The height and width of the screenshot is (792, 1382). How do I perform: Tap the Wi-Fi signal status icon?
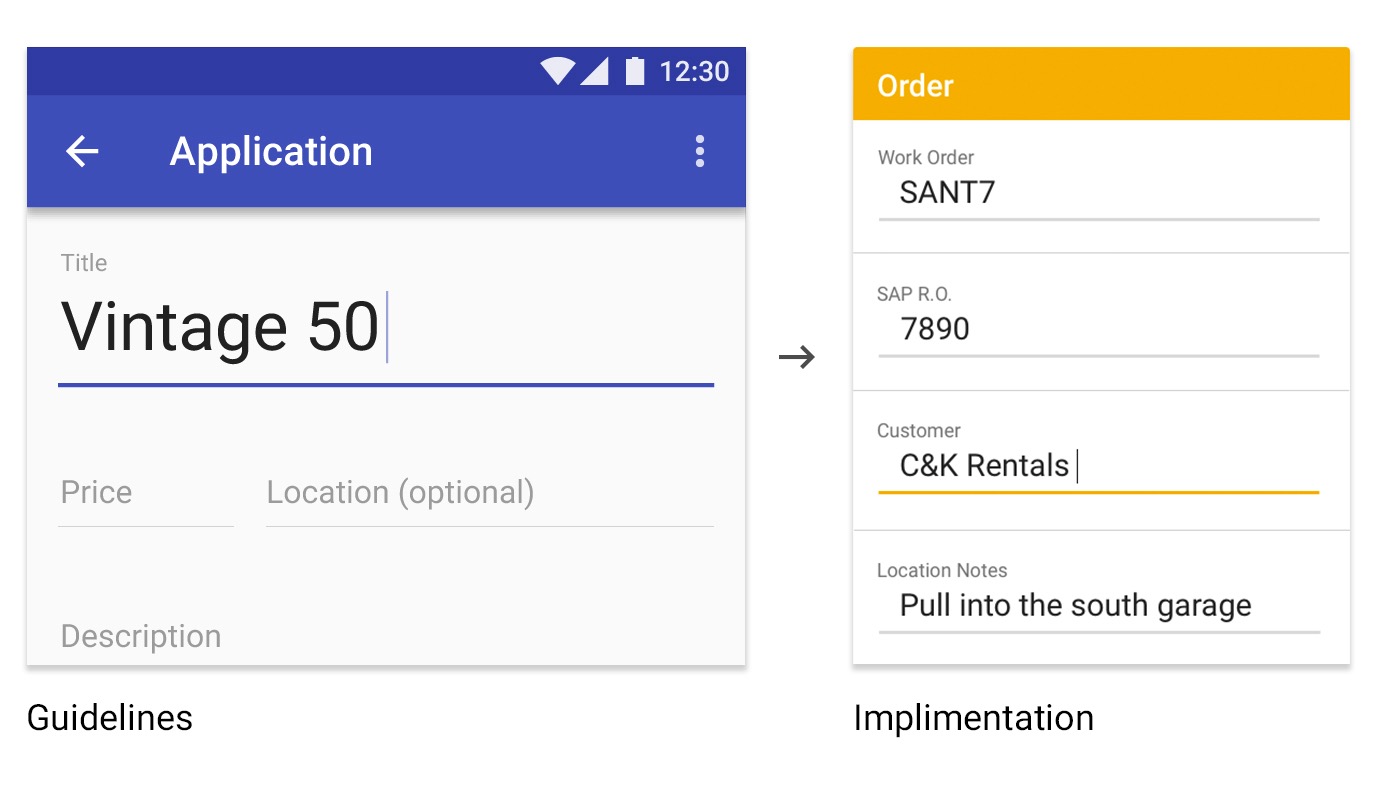[x=557, y=71]
